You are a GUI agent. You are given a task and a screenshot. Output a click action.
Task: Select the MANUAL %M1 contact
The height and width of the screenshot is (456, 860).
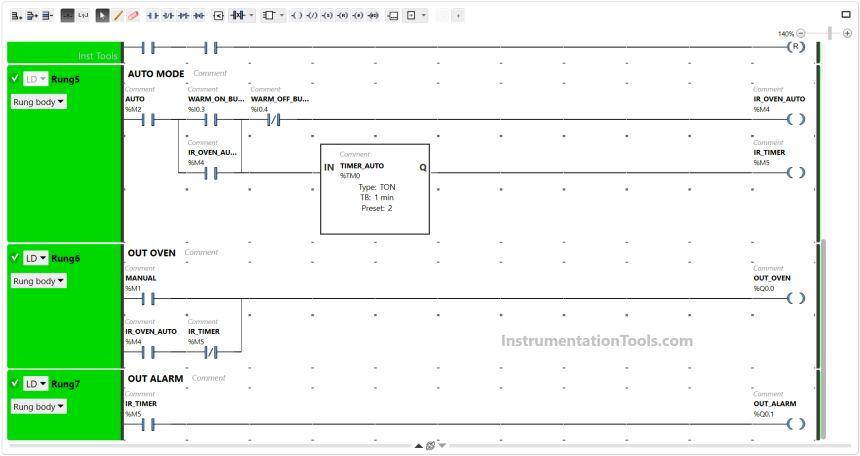(148, 299)
